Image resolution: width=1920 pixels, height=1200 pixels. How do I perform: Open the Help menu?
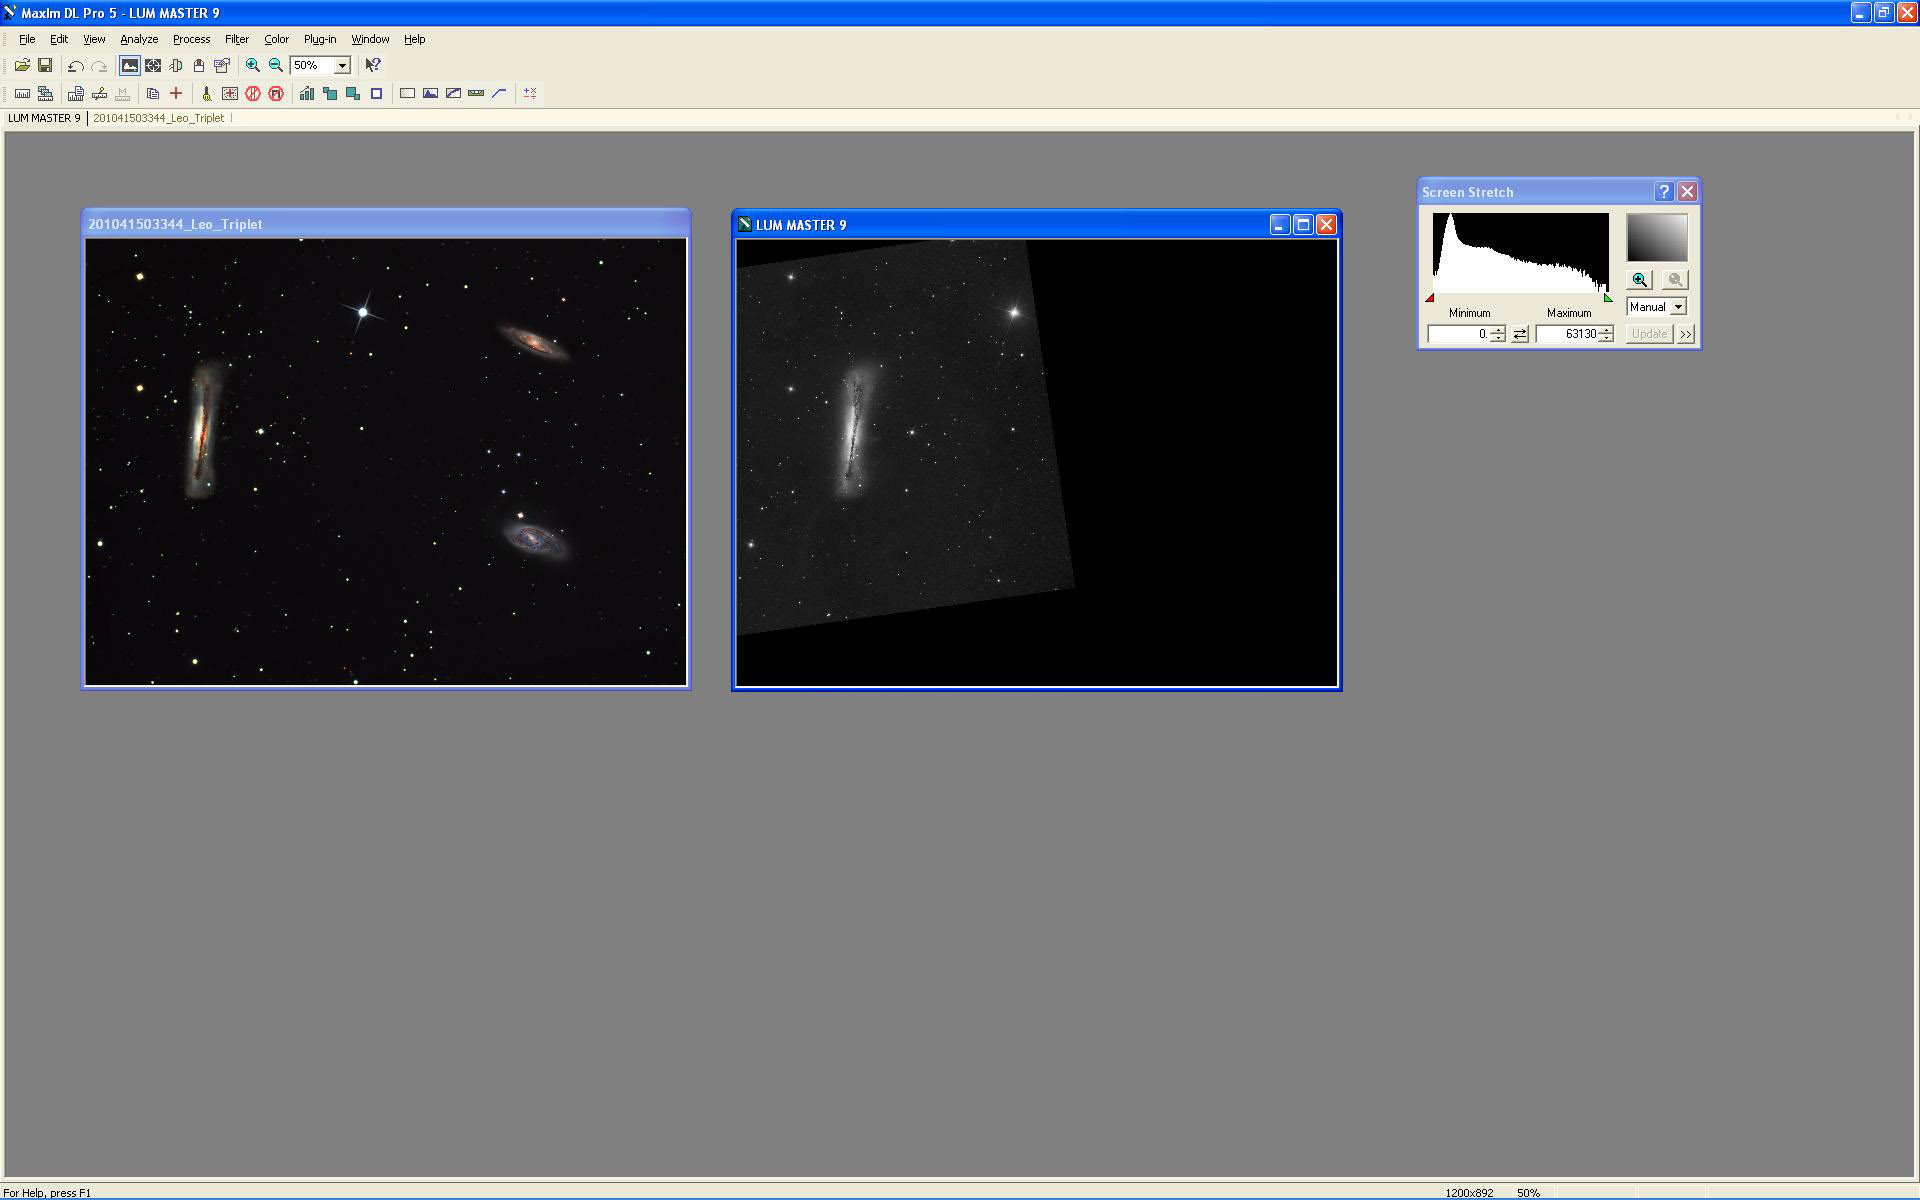(415, 39)
